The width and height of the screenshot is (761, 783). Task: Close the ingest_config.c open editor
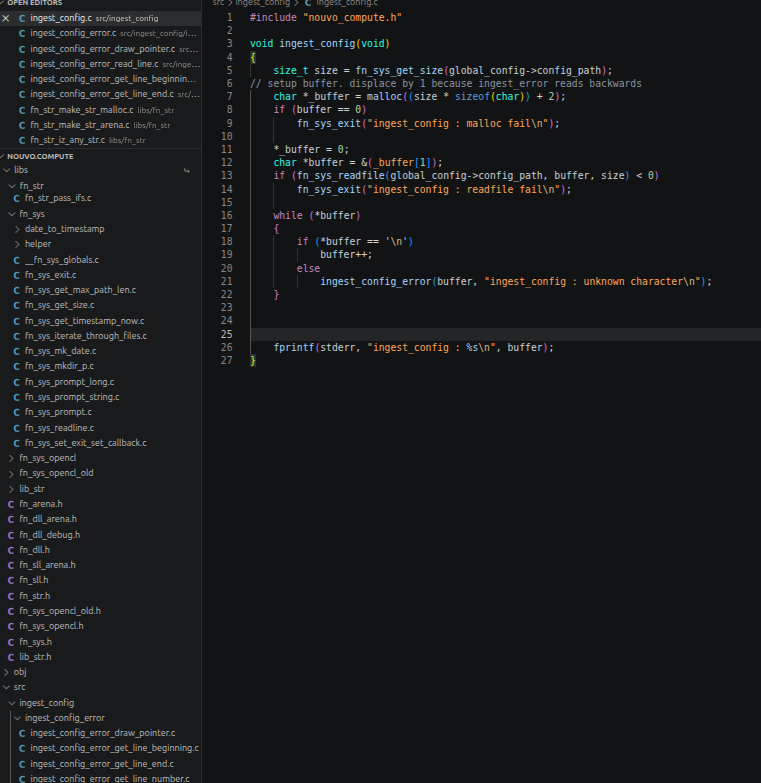point(6,18)
